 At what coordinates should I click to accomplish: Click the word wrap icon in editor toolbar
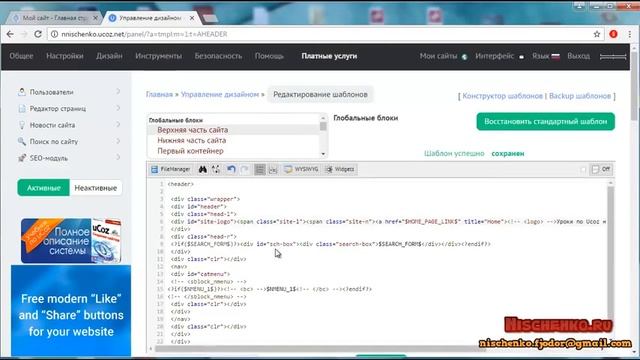point(273,169)
